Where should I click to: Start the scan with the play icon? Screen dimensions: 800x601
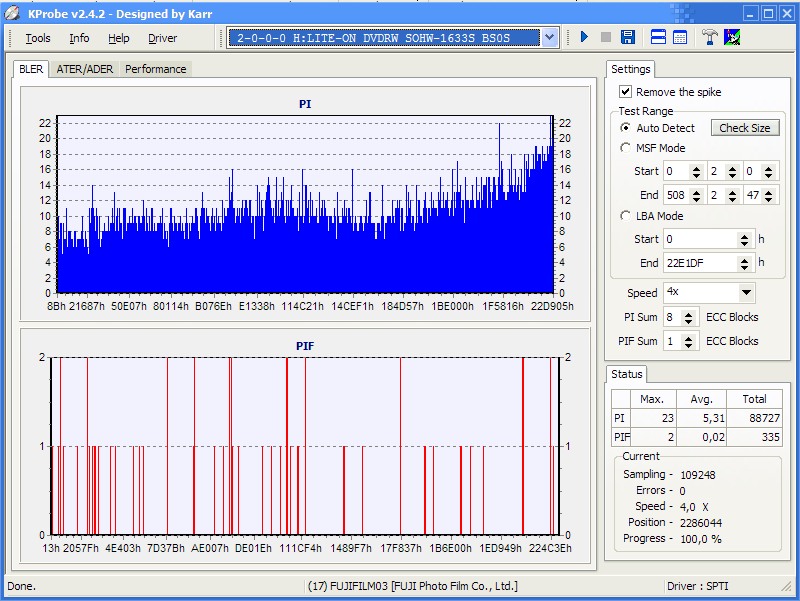click(585, 38)
